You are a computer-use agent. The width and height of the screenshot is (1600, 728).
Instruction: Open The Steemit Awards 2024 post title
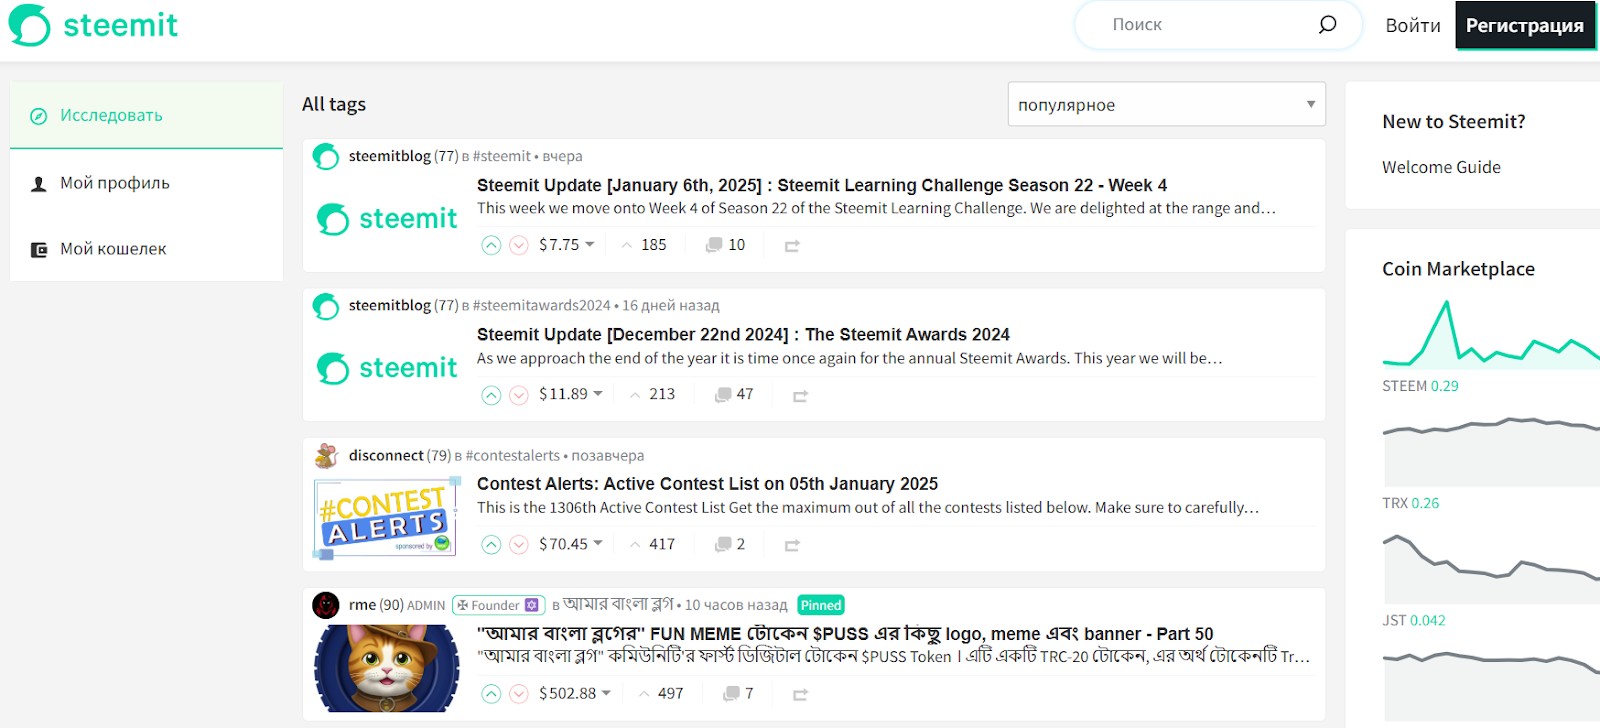[x=743, y=335]
